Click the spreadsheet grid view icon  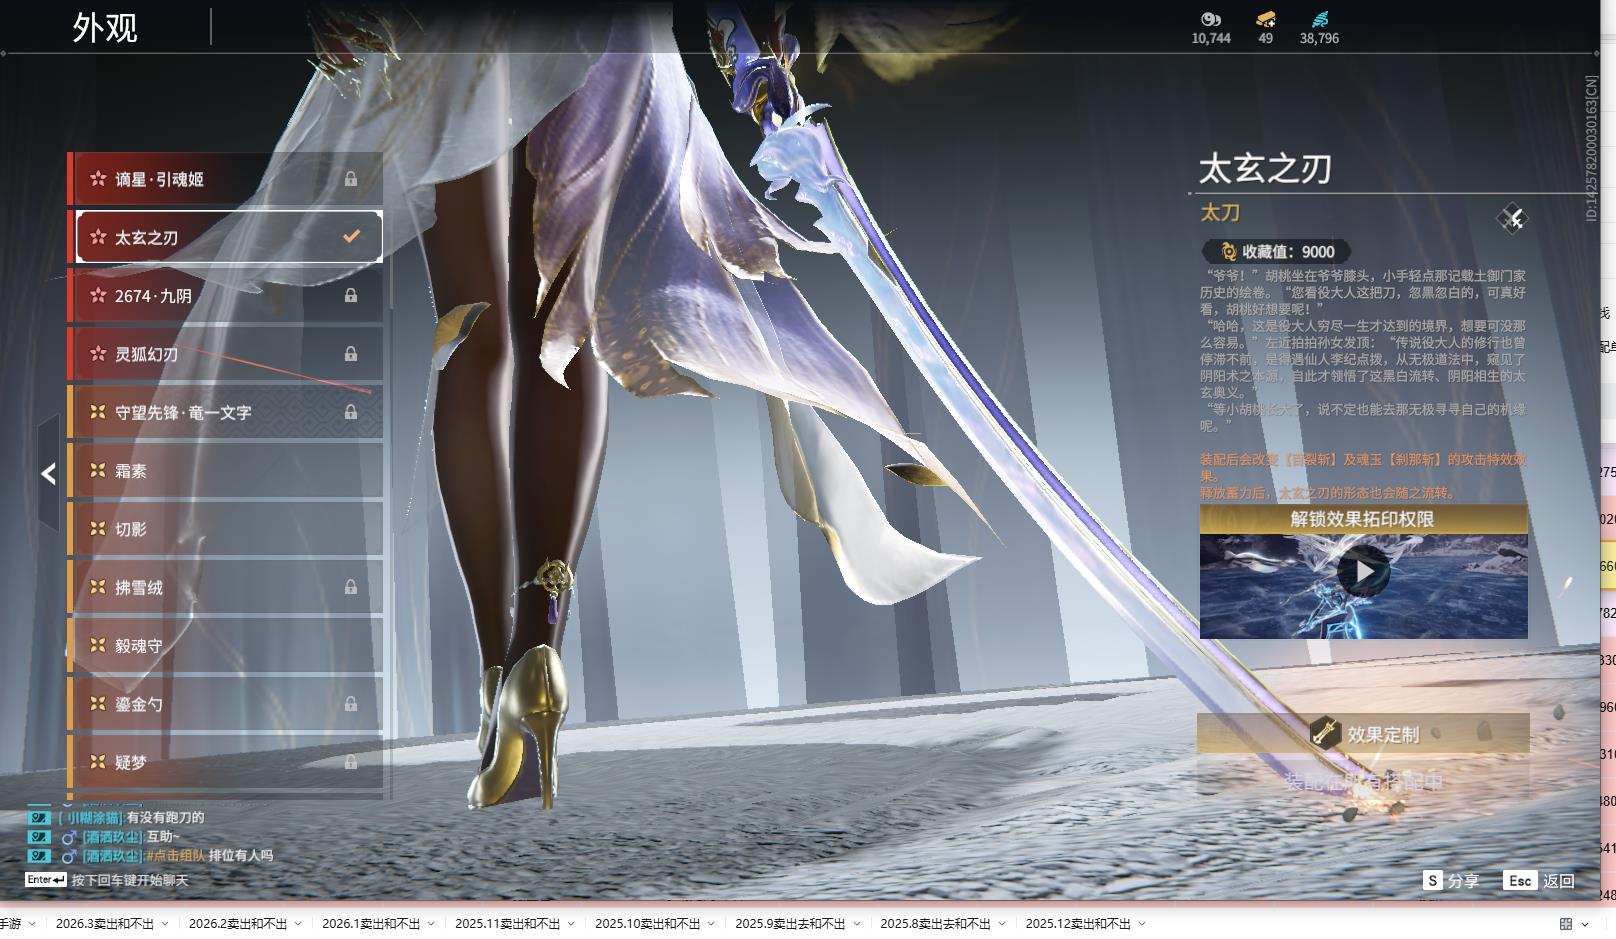tap(1566, 924)
